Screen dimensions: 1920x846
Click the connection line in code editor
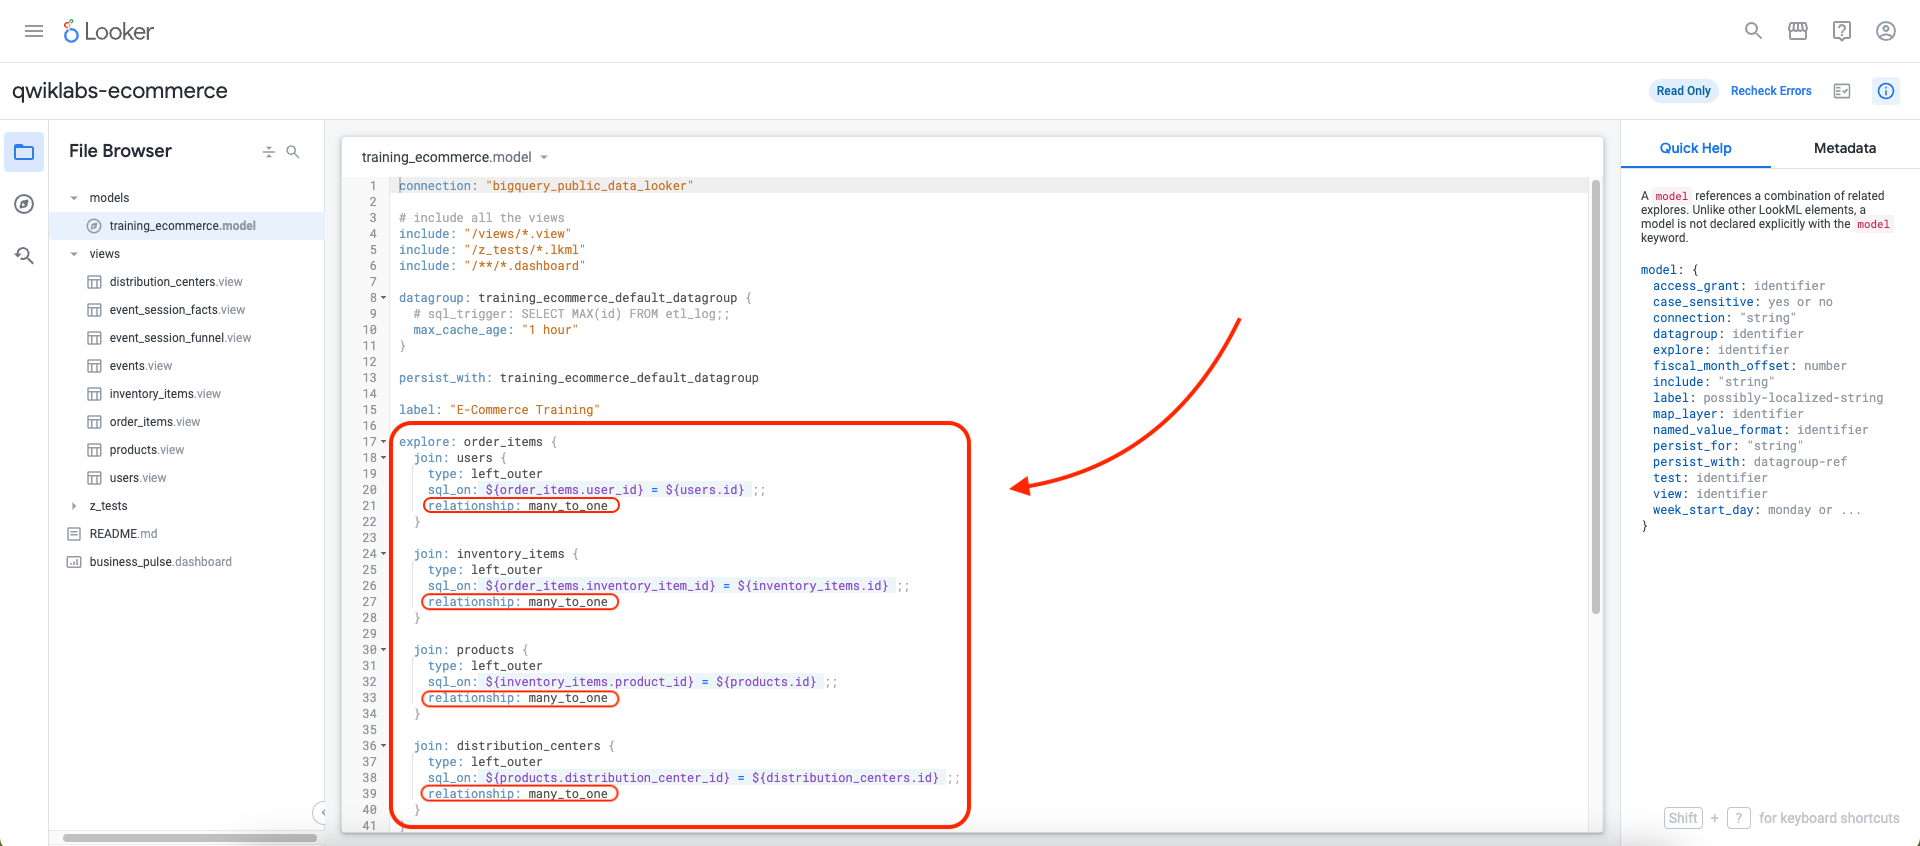546,186
